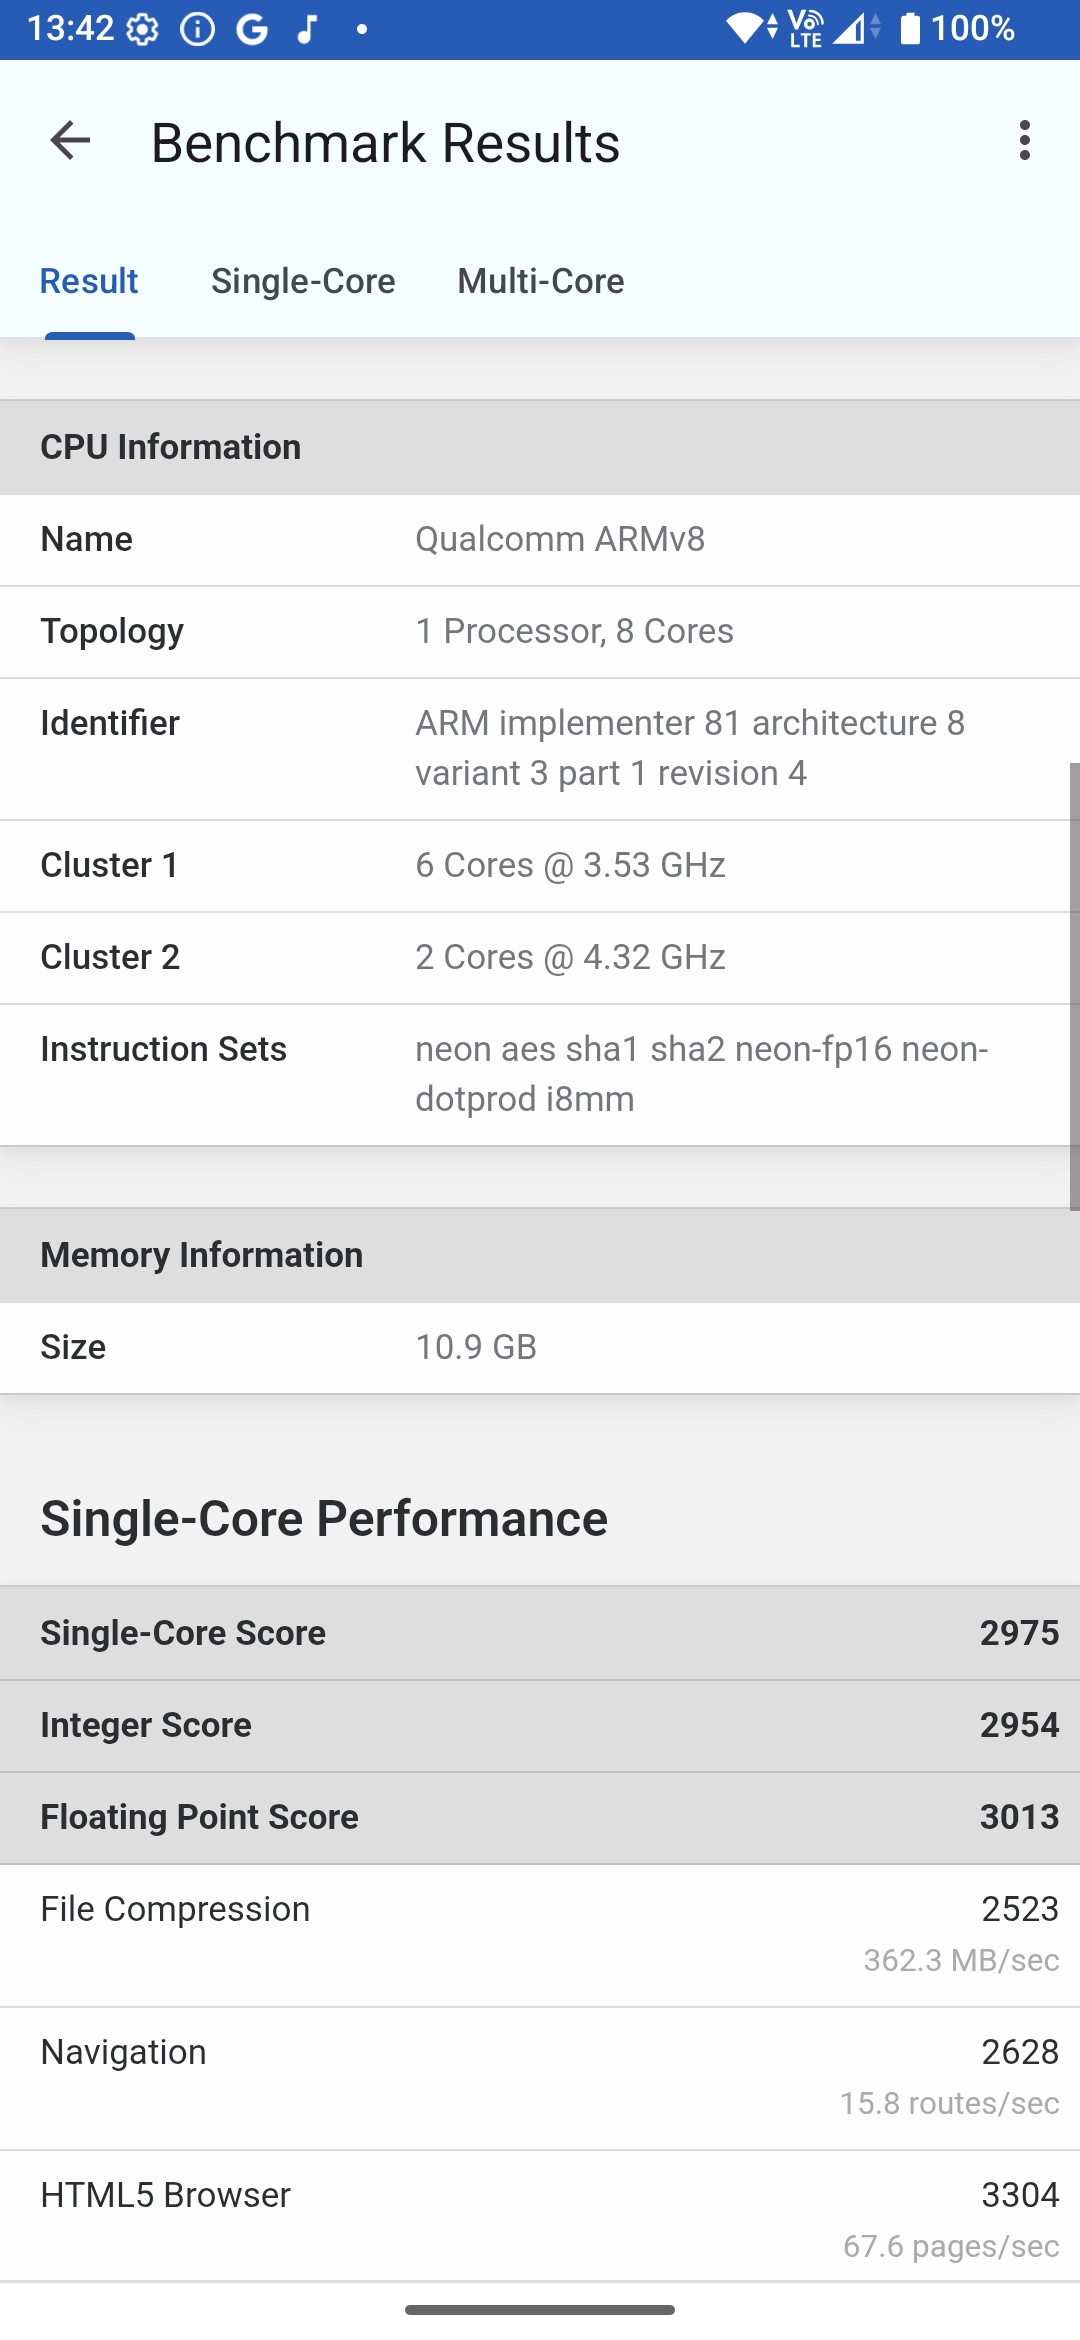Tap the File Compression result row
Image resolution: width=1080 pixels, height=2340 pixels.
540,1934
